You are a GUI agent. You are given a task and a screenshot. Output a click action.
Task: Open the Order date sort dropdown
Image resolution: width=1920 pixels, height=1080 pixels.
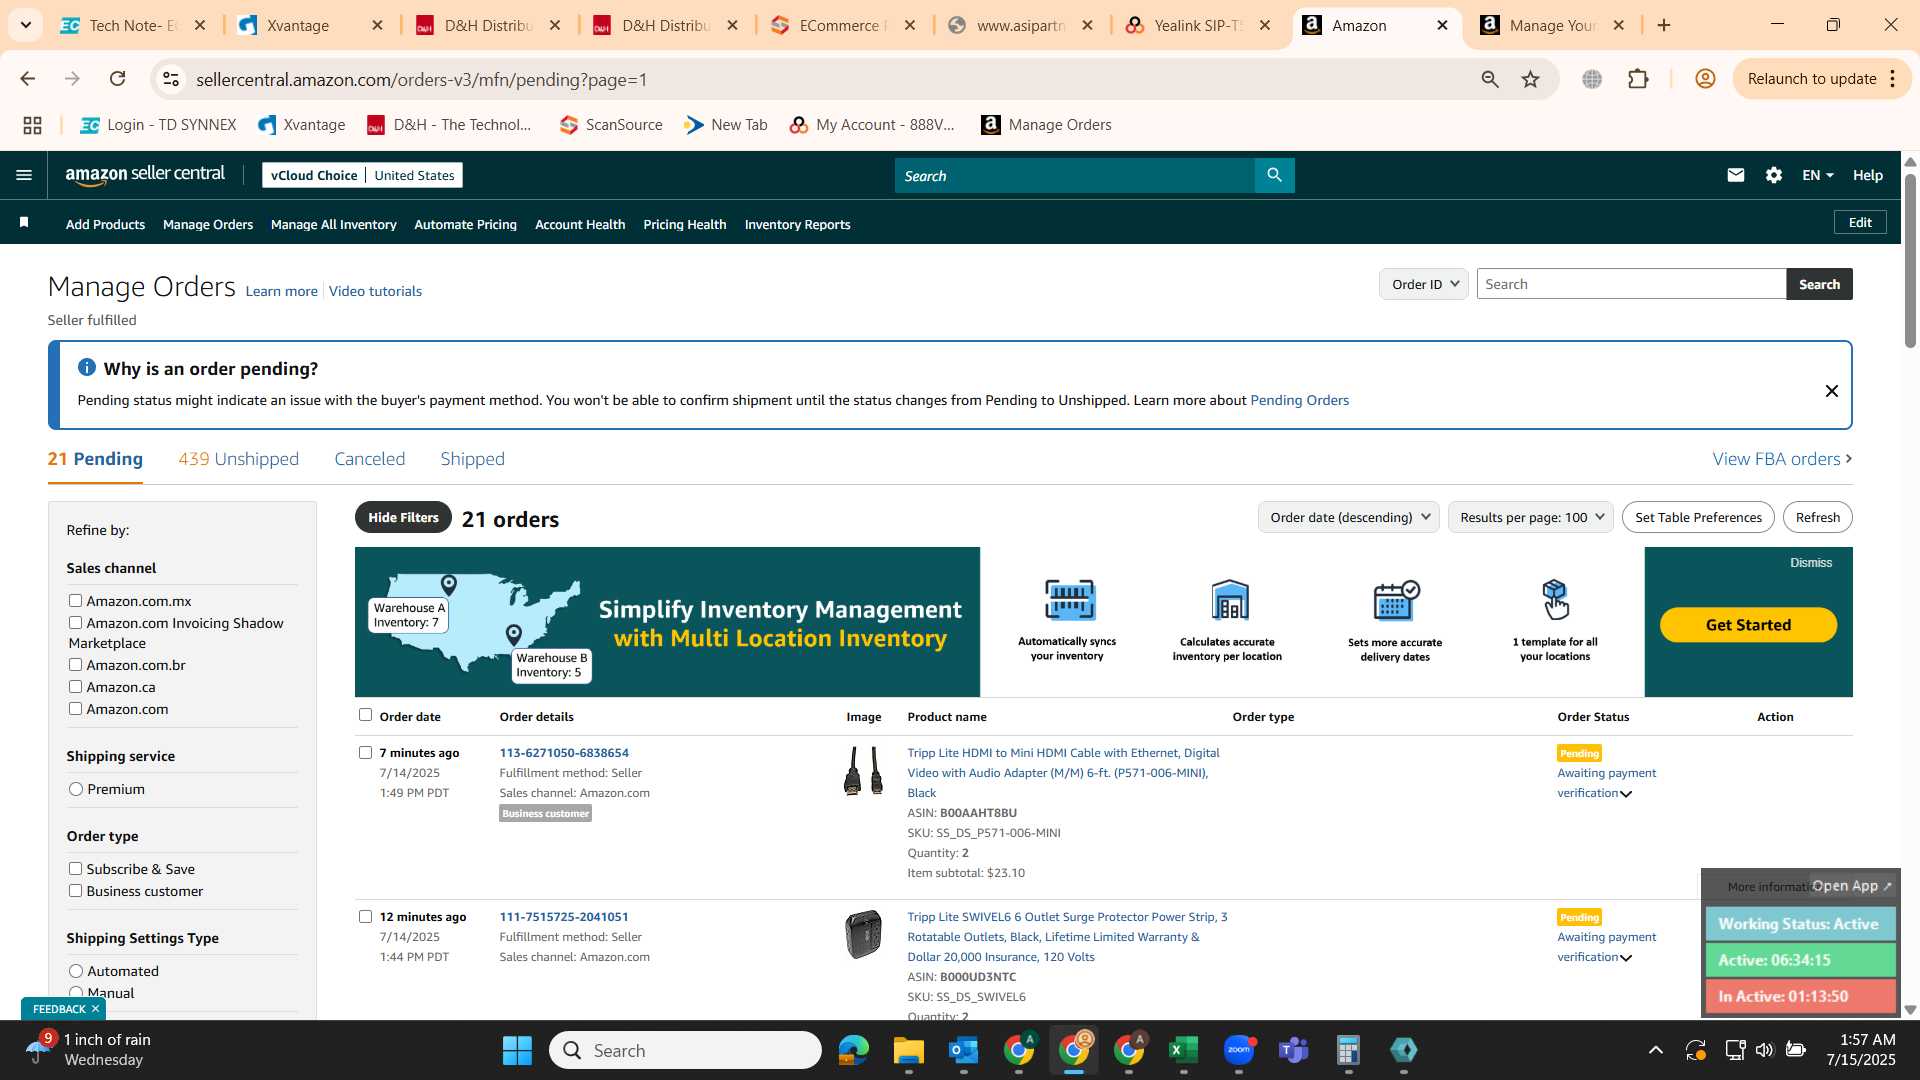[x=1348, y=517]
